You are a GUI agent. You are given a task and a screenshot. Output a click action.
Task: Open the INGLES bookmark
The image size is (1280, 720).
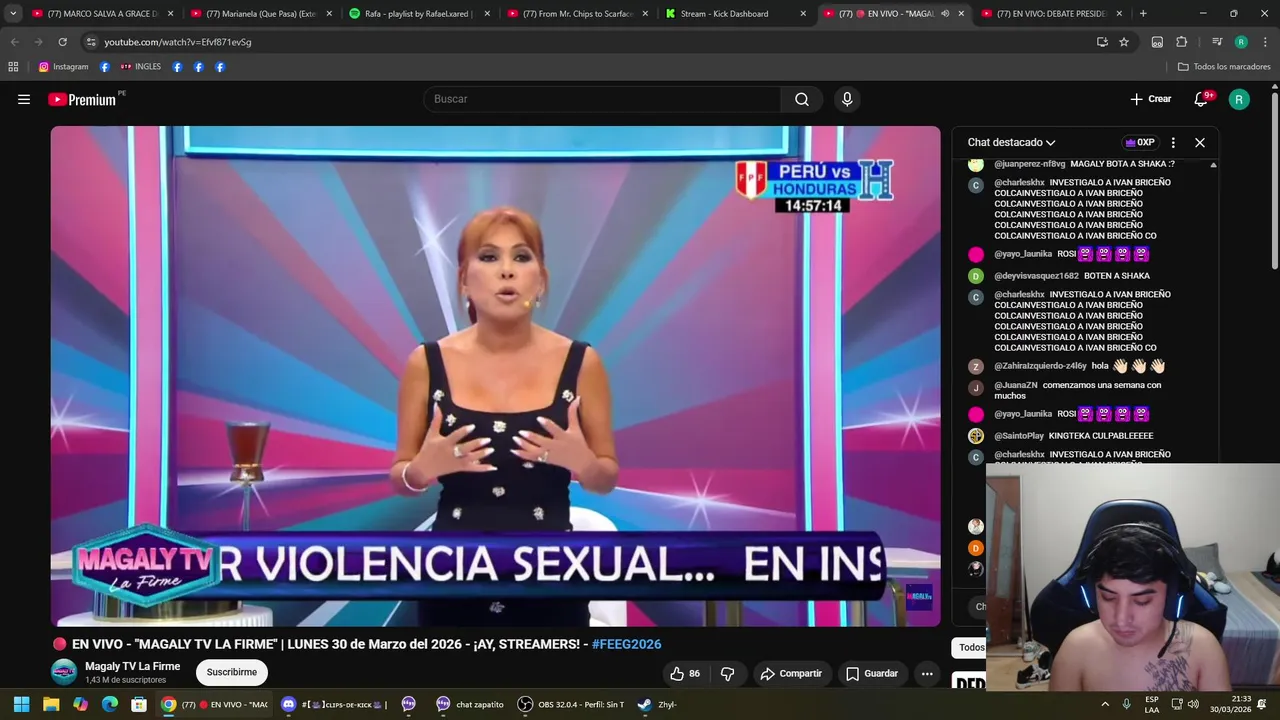140,67
